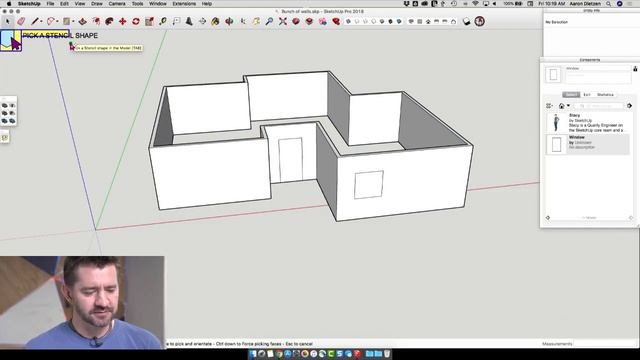This screenshot has height=360, width=640.
Task: Select the Line pencil tool
Action: point(35,21)
